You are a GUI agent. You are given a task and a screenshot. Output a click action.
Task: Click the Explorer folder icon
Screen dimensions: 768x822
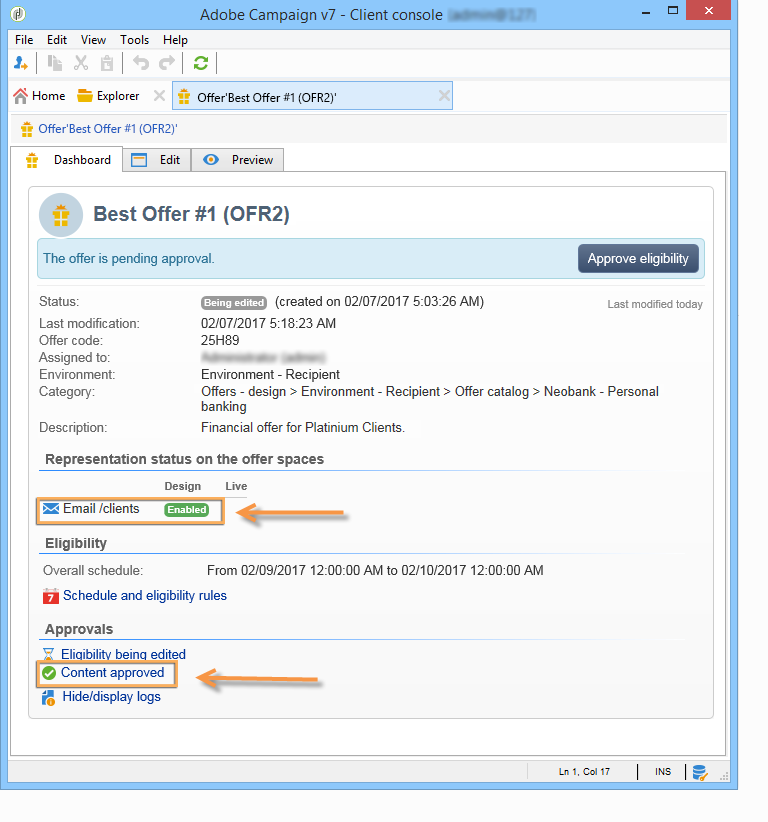(x=84, y=96)
